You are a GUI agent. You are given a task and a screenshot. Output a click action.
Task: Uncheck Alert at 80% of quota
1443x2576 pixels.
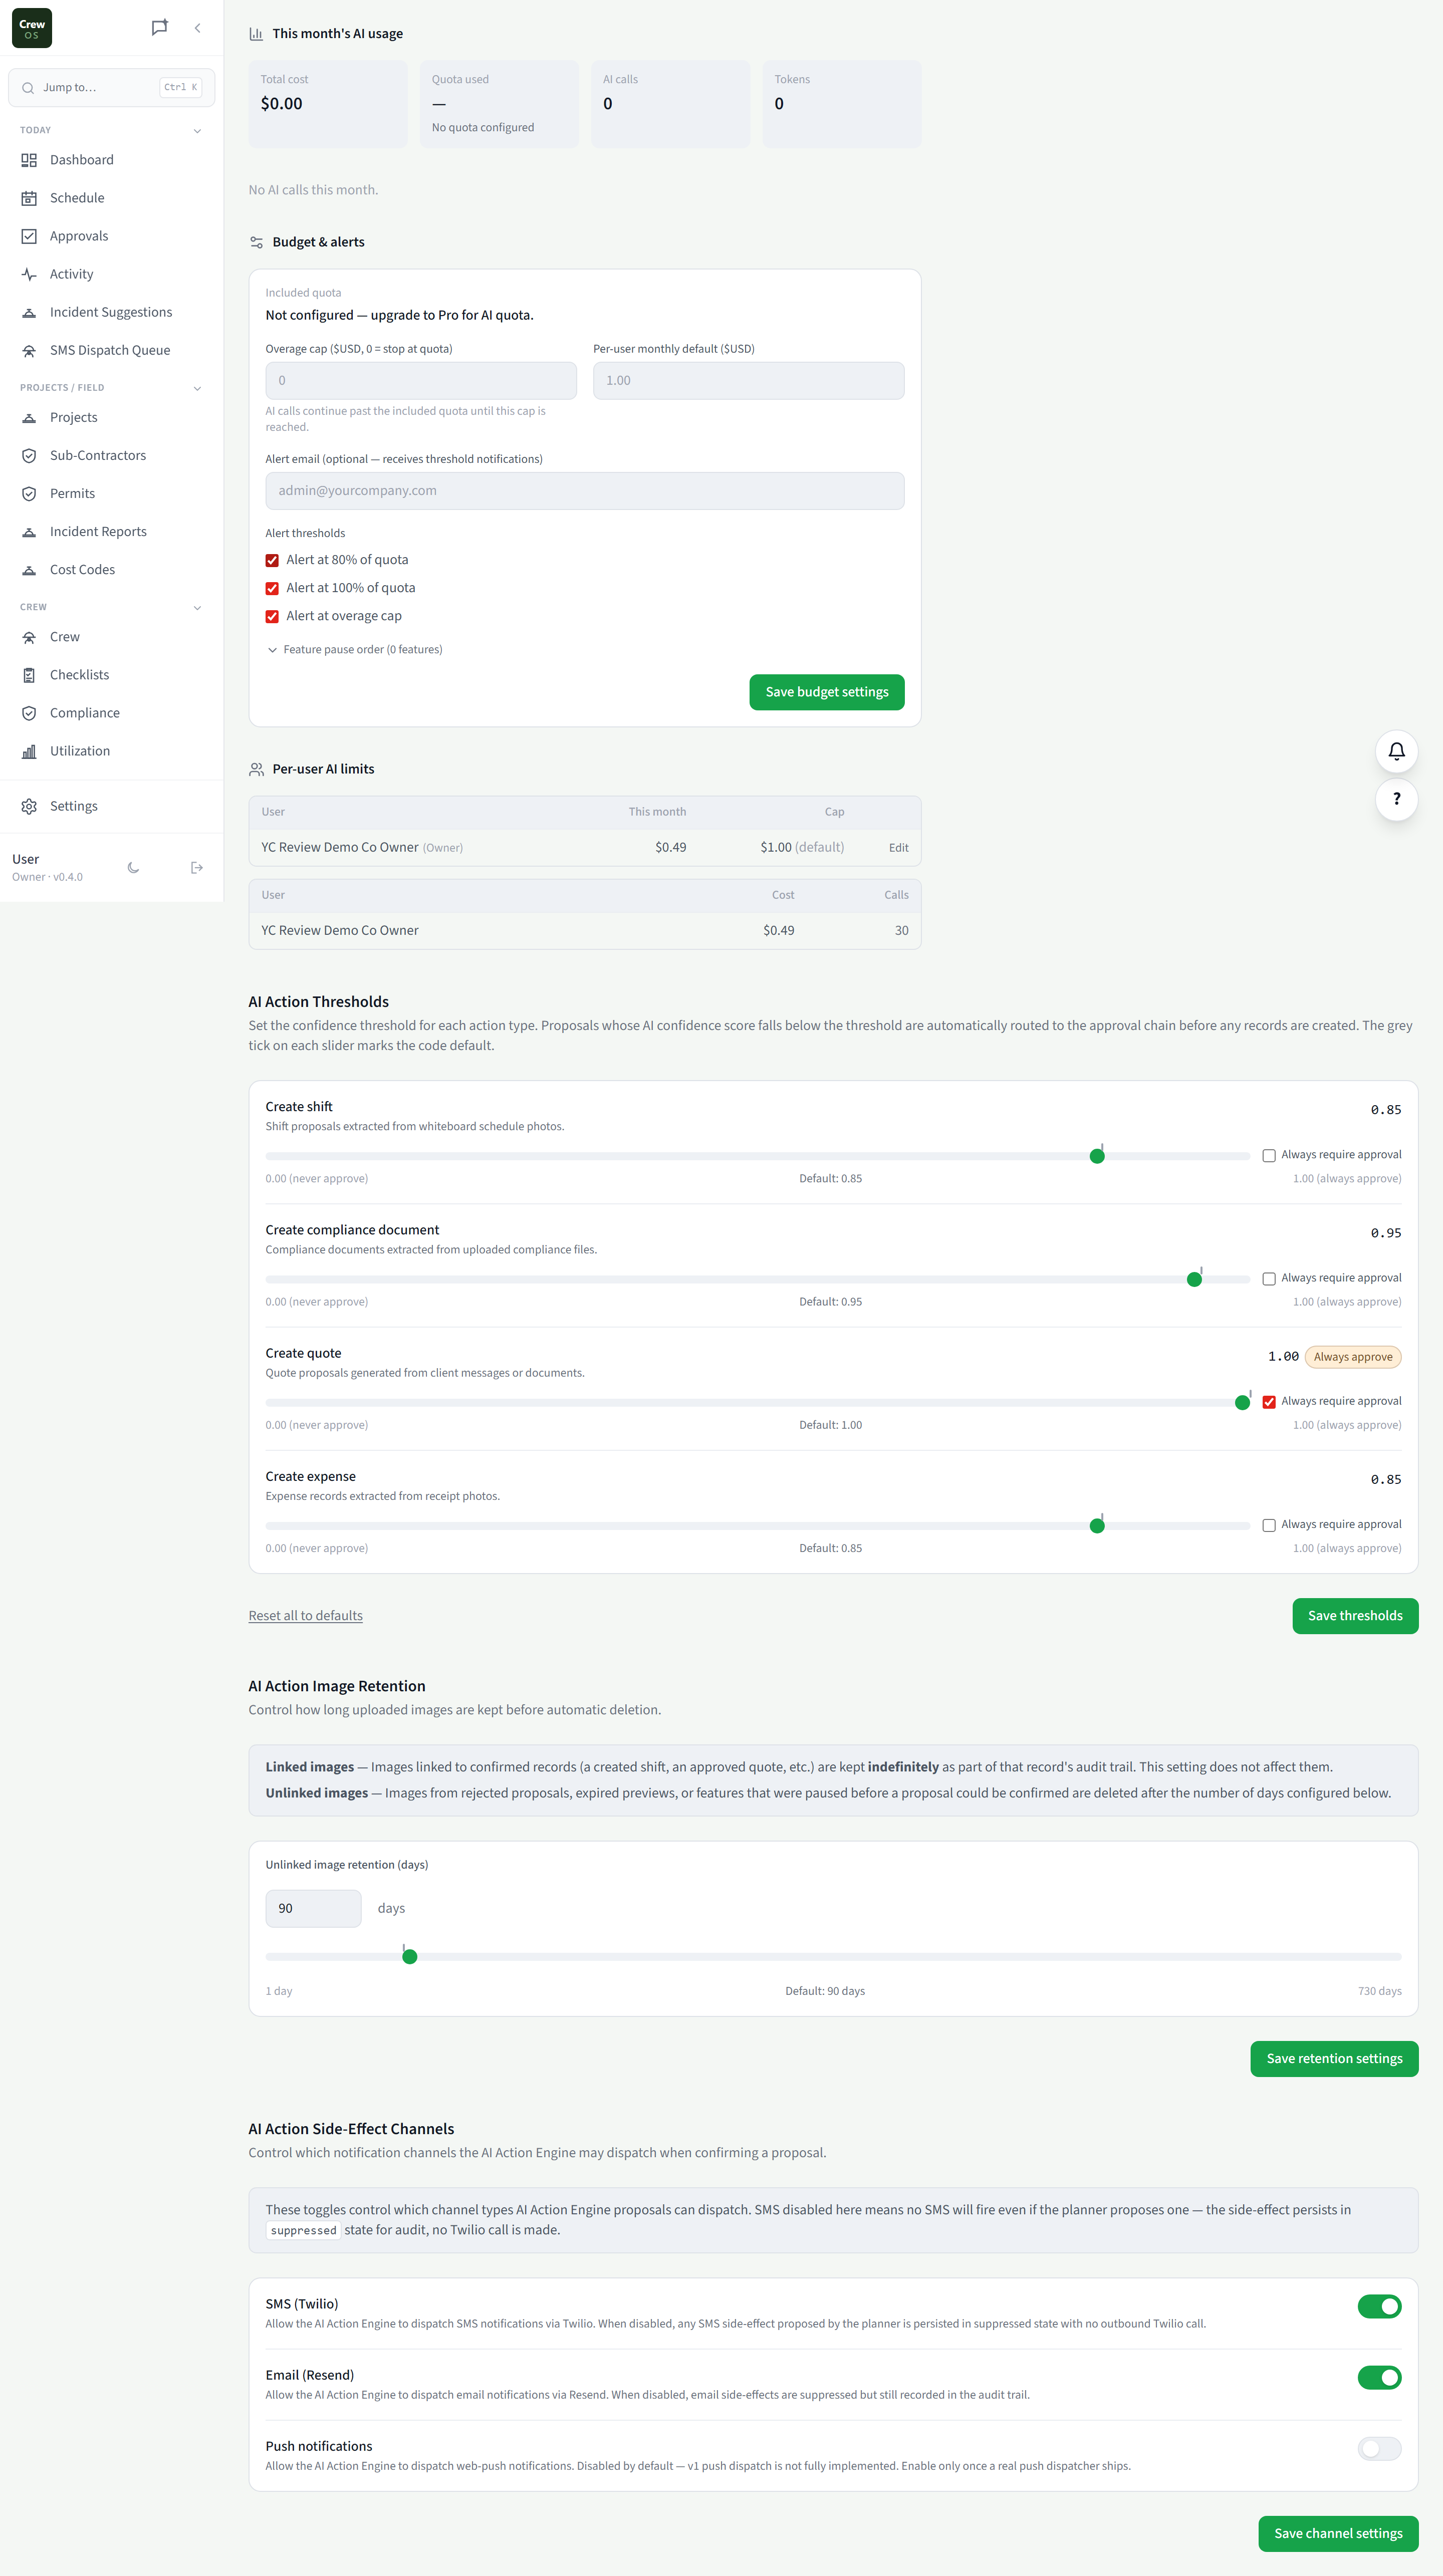click(272, 560)
